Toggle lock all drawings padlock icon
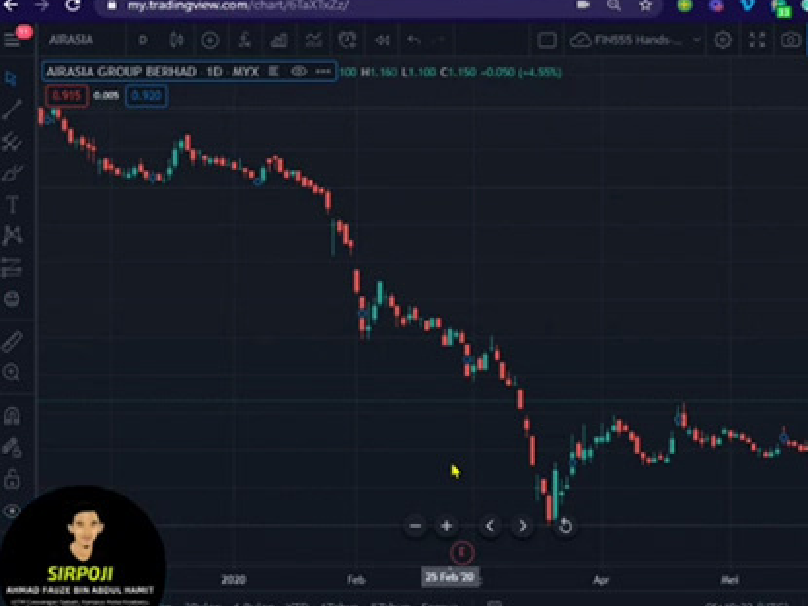The width and height of the screenshot is (808, 606). [x=11, y=479]
